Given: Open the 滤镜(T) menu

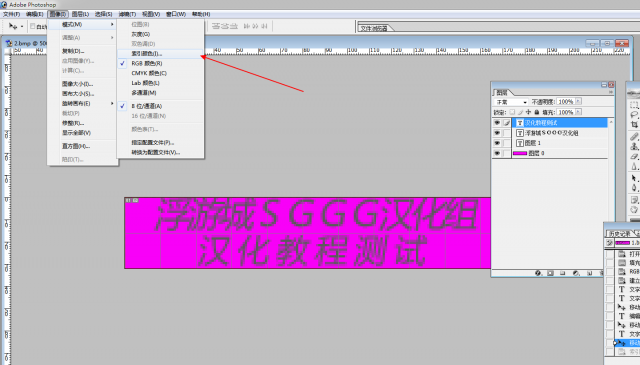Looking at the screenshot, I should click(127, 14).
